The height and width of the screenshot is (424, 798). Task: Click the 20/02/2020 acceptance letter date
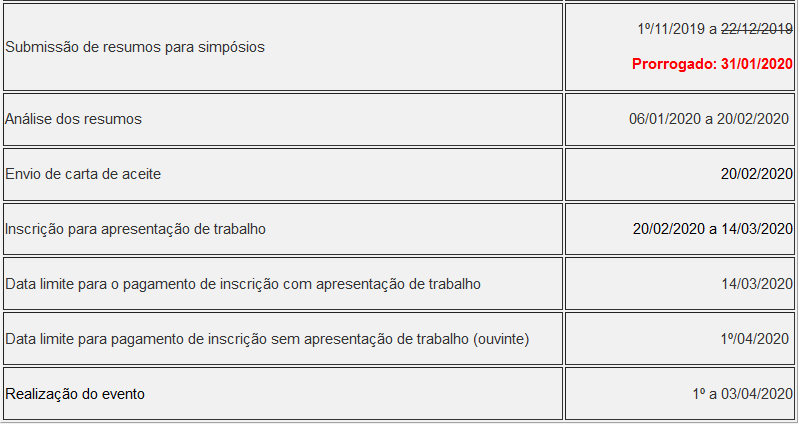pyautogui.click(x=757, y=174)
